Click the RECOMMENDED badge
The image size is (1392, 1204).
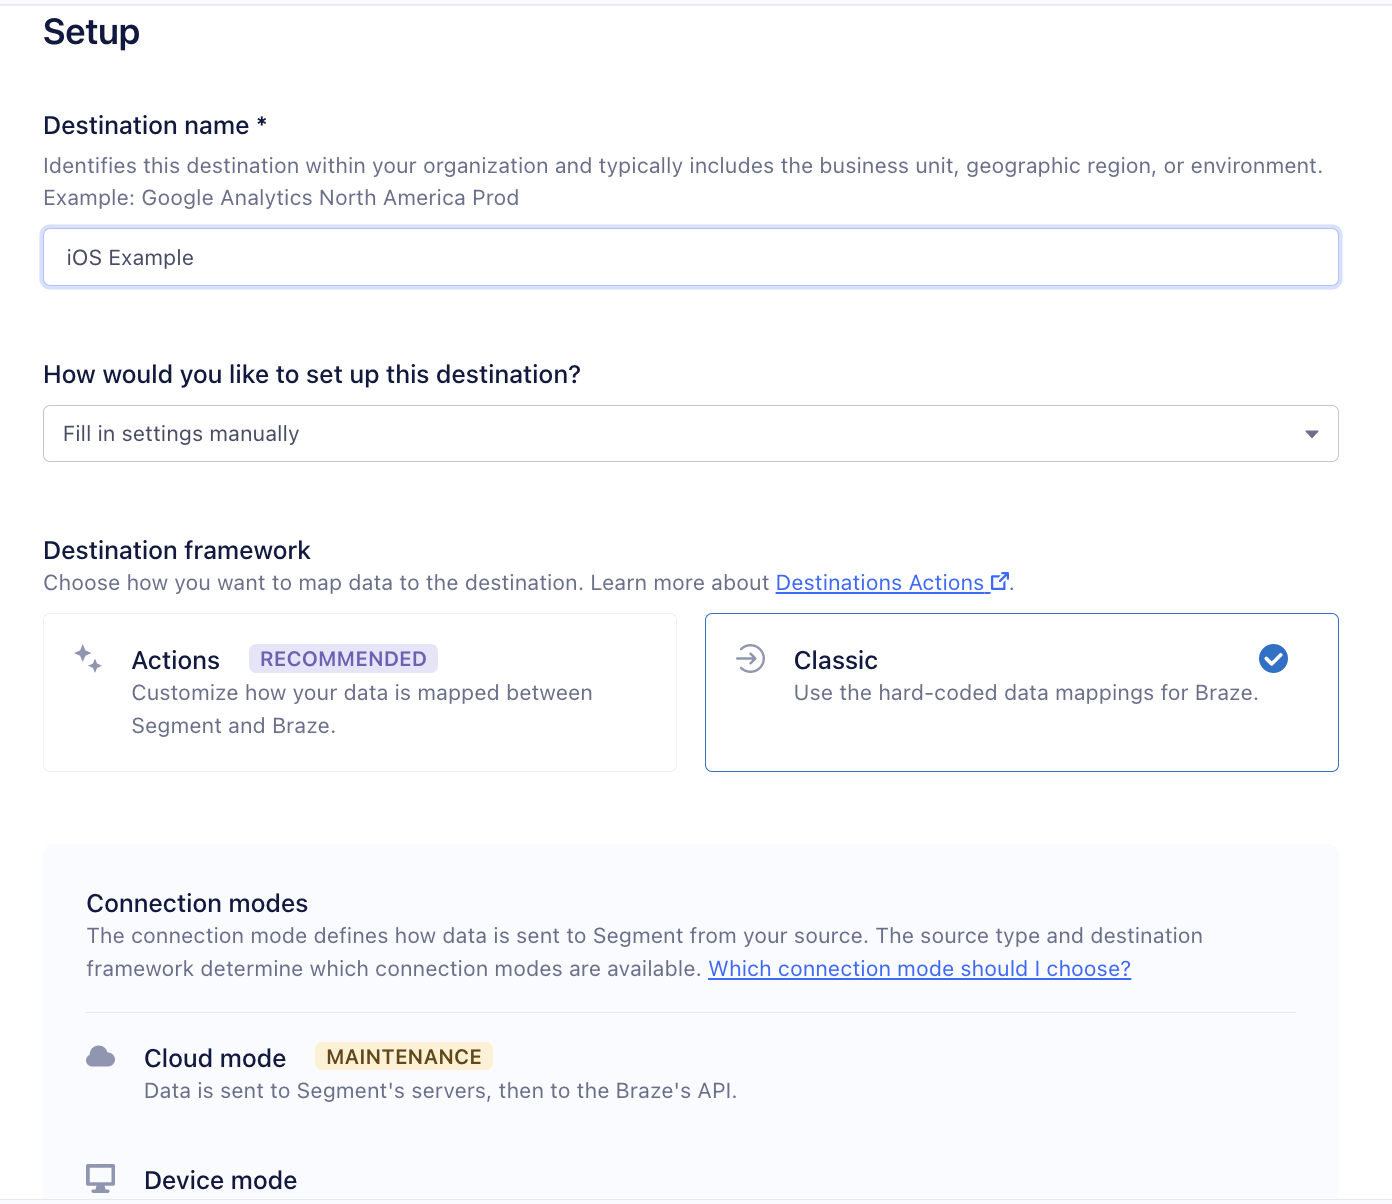click(343, 659)
